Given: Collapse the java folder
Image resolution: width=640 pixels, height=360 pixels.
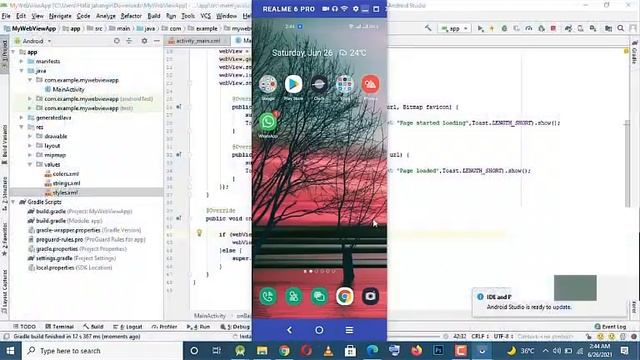Looking at the screenshot, I should 22,71.
